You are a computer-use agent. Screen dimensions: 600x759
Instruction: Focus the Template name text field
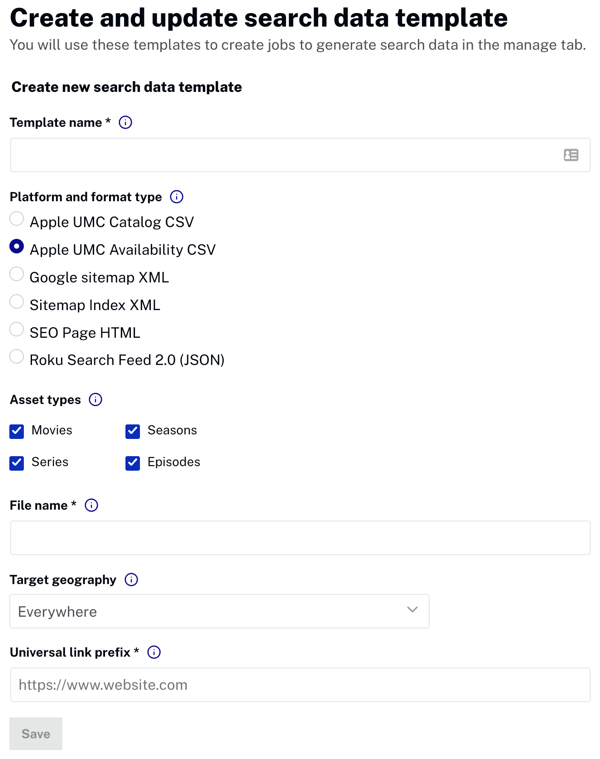[x=285, y=156]
